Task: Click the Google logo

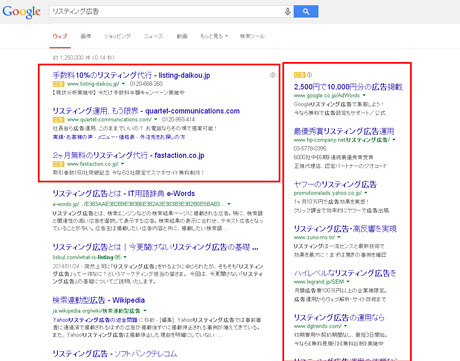Action: pos(22,12)
